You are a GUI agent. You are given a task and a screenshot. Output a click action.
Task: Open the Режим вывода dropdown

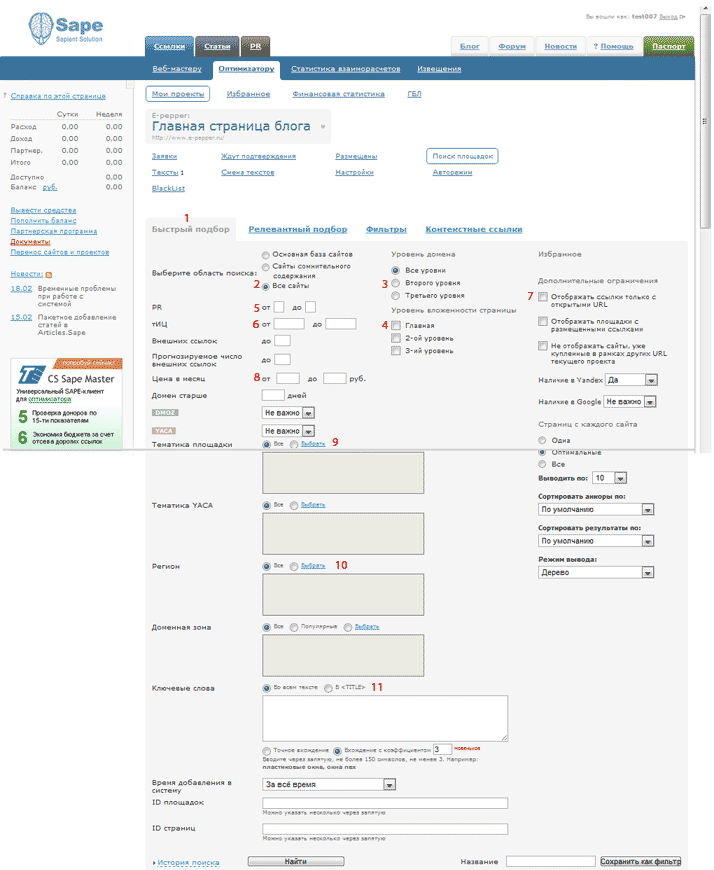(x=596, y=573)
